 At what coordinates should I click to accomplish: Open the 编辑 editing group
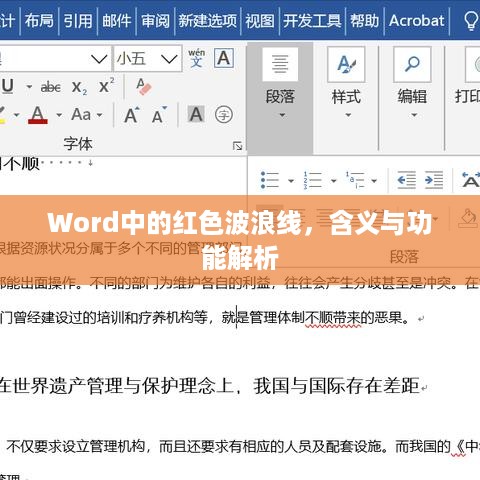[412, 83]
